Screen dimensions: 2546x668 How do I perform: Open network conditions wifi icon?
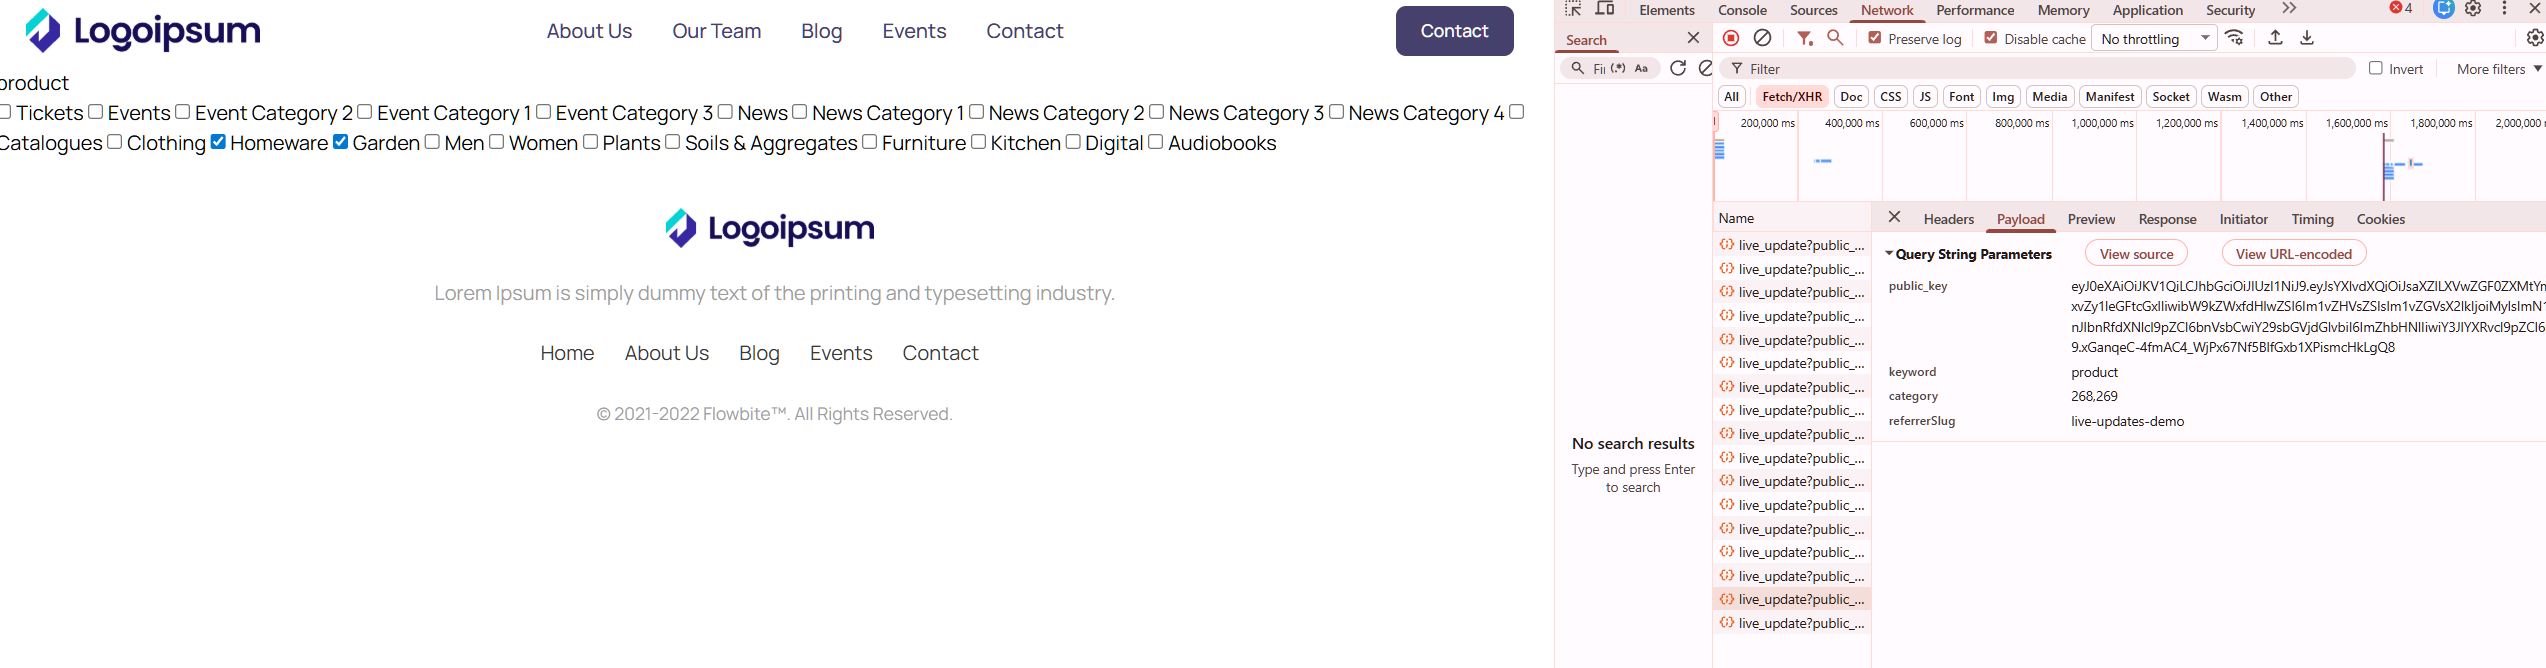[2235, 38]
